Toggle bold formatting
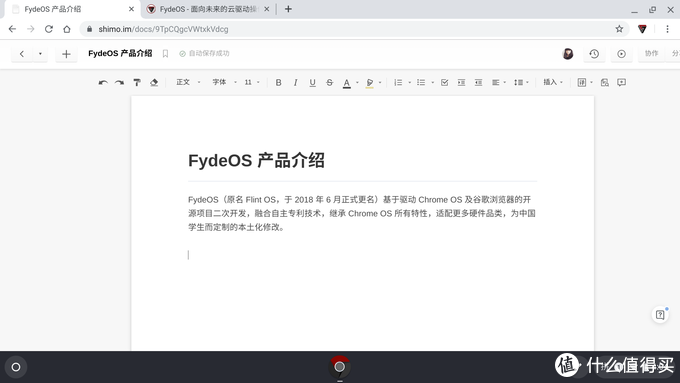Viewport: 680px width, 383px height. tap(278, 82)
